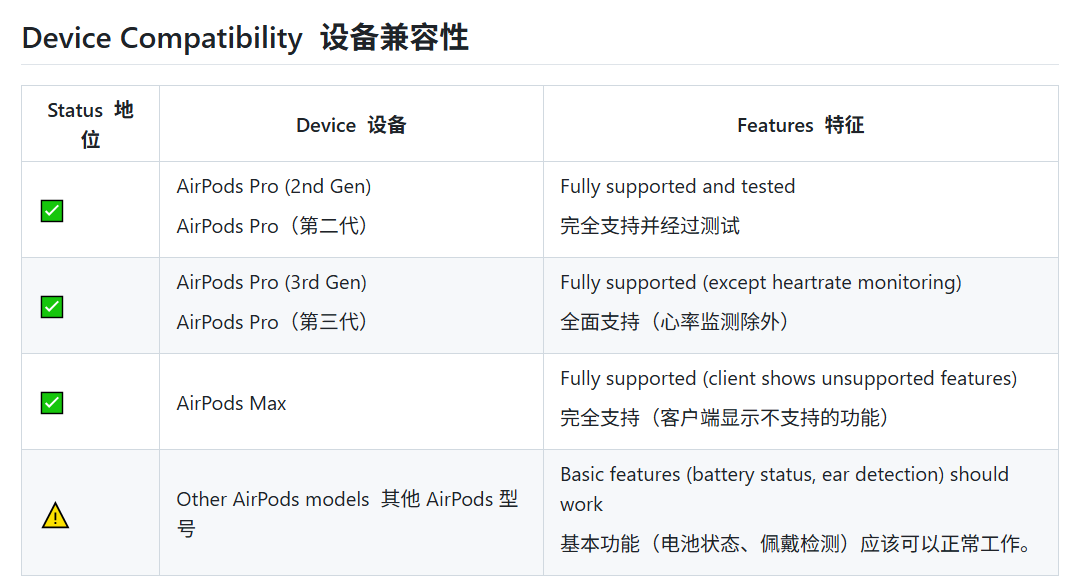Click the "AirPods Pro (2nd Gen)" English device name
Viewport: 1070px width, 587px height.
pos(273,187)
